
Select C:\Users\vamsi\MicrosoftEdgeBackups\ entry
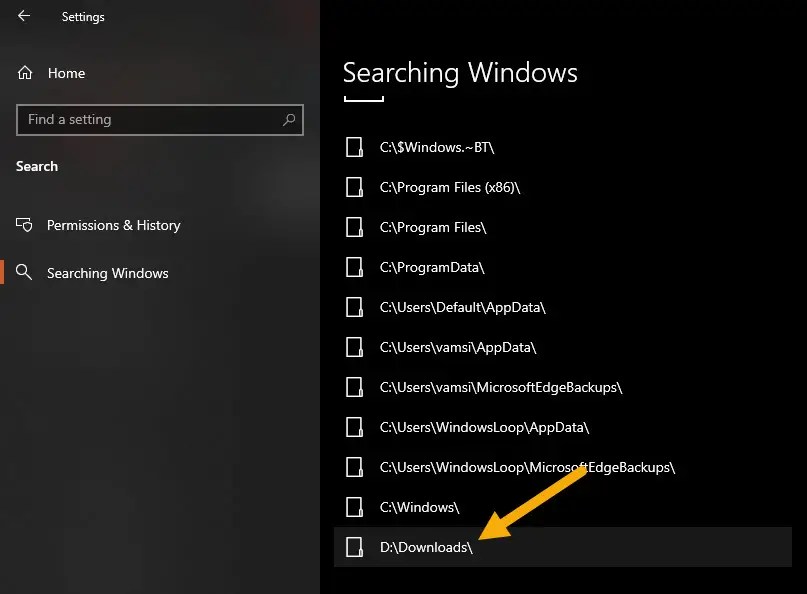coord(501,387)
